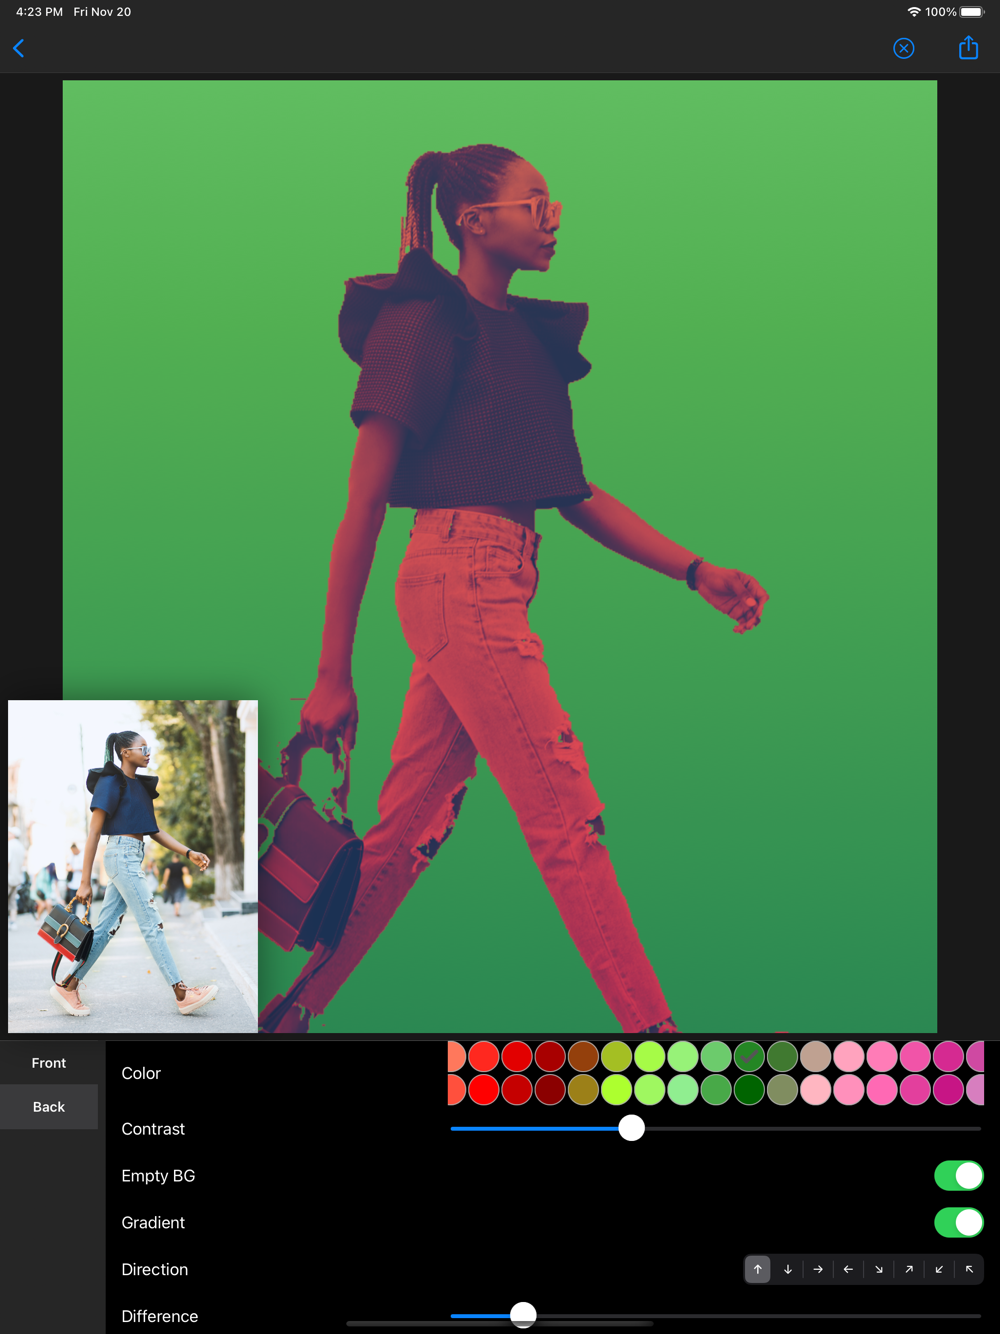Pick the diagonal down-left direction arrow
The image size is (1000, 1334).
[939, 1269]
